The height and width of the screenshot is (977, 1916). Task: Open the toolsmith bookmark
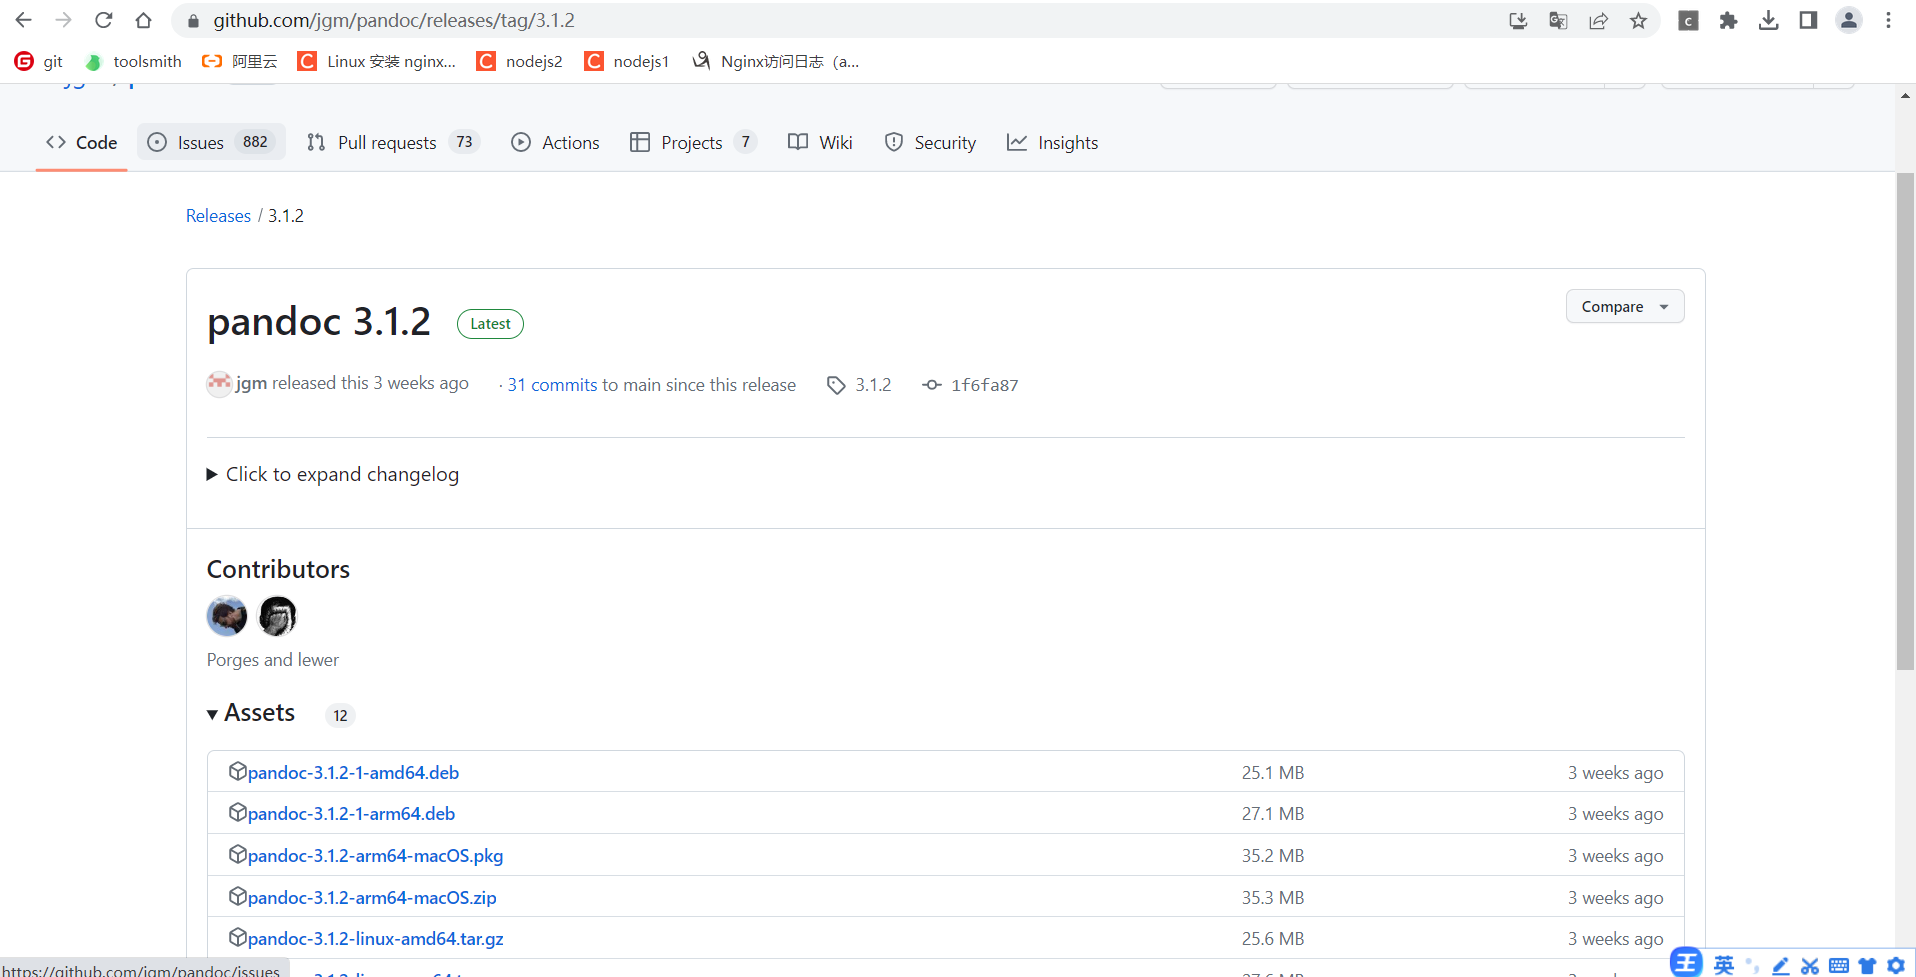(133, 61)
